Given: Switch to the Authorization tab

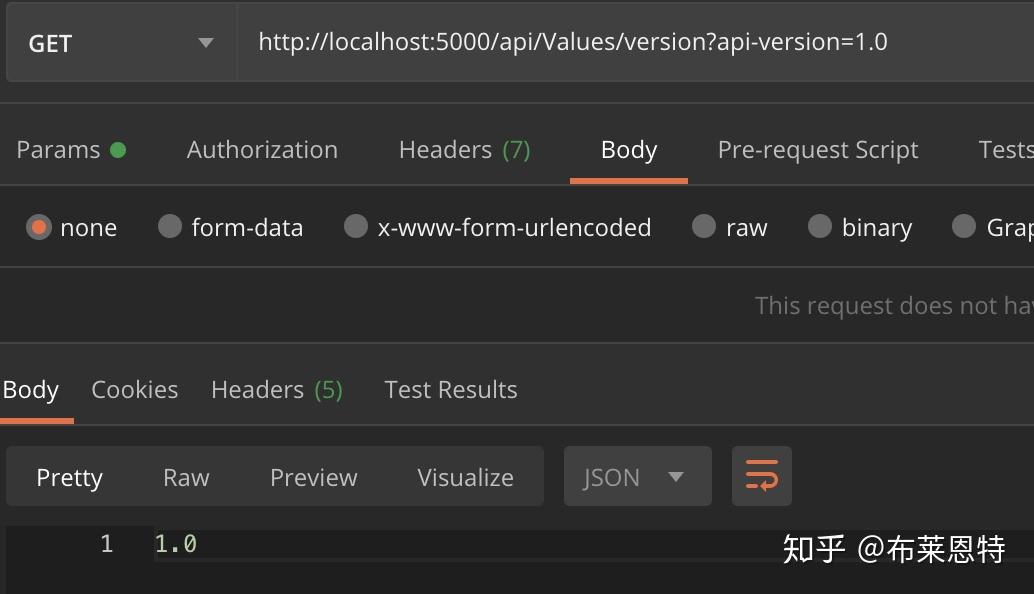Looking at the screenshot, I should [x=262, y=150].
